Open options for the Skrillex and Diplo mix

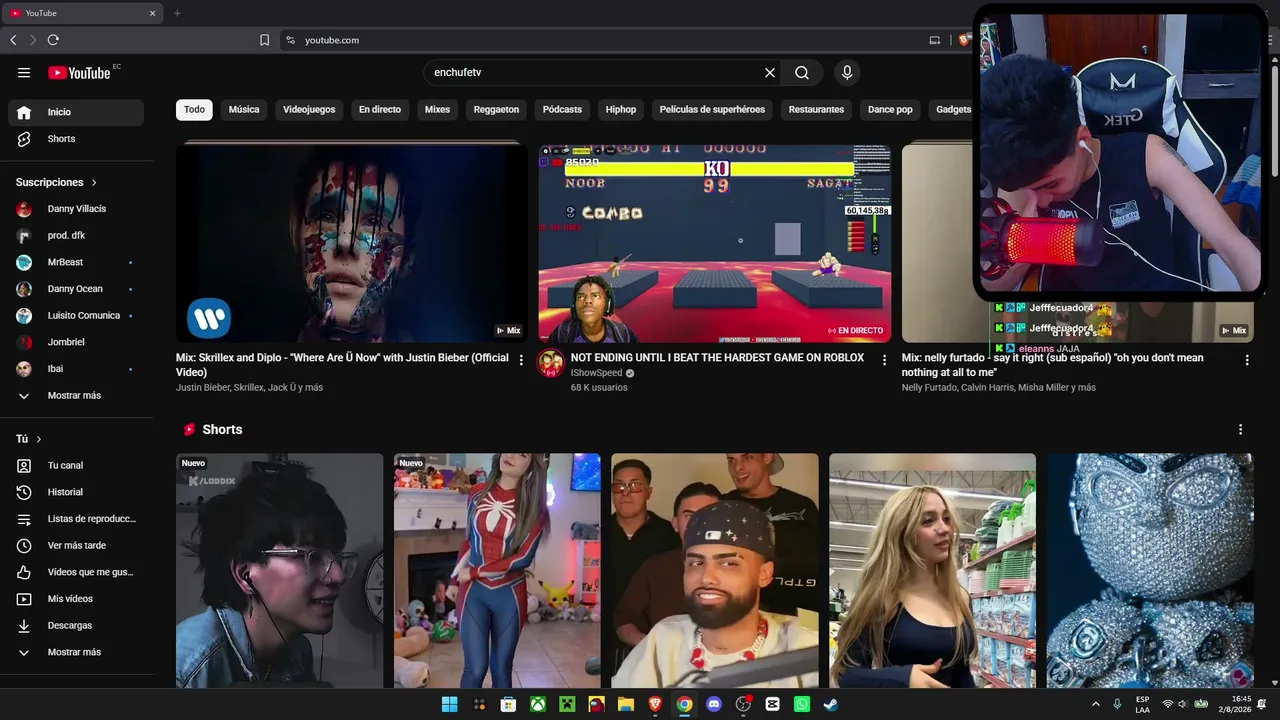coord(521,360)
